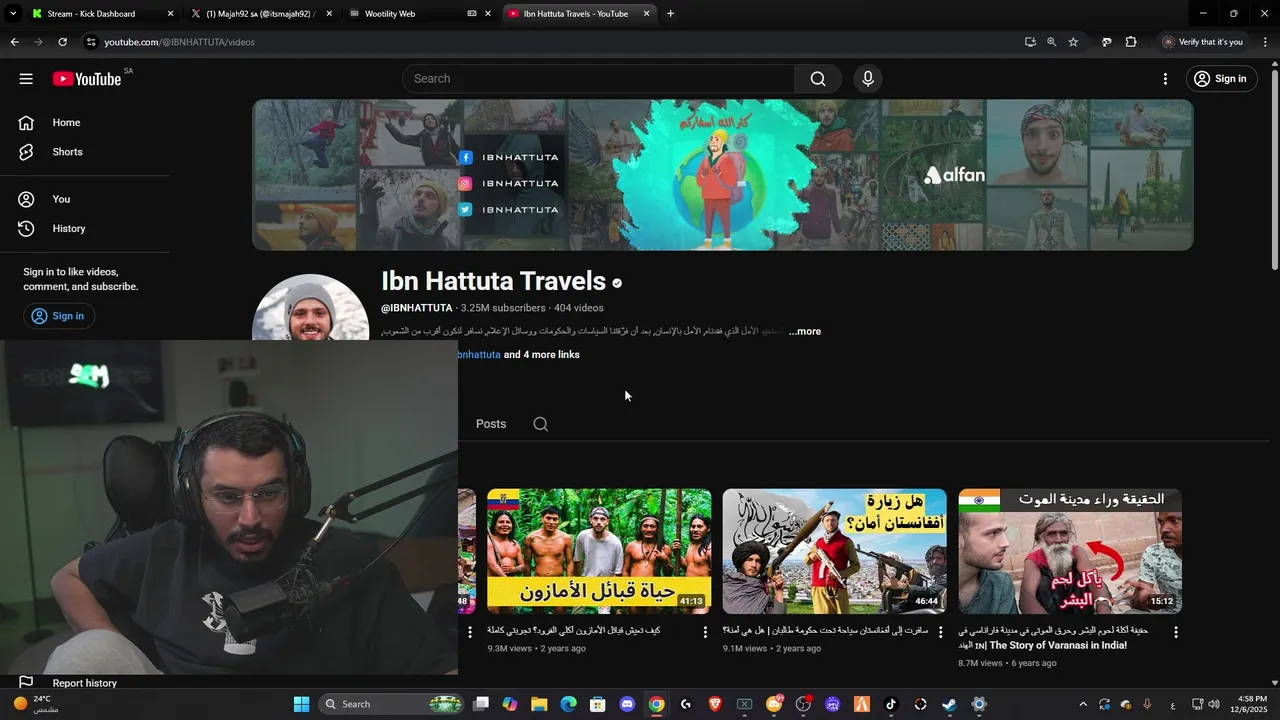Click into the YouTube Search input field
The width and height of the screenshot is (1280, 720).
[600, 79]
